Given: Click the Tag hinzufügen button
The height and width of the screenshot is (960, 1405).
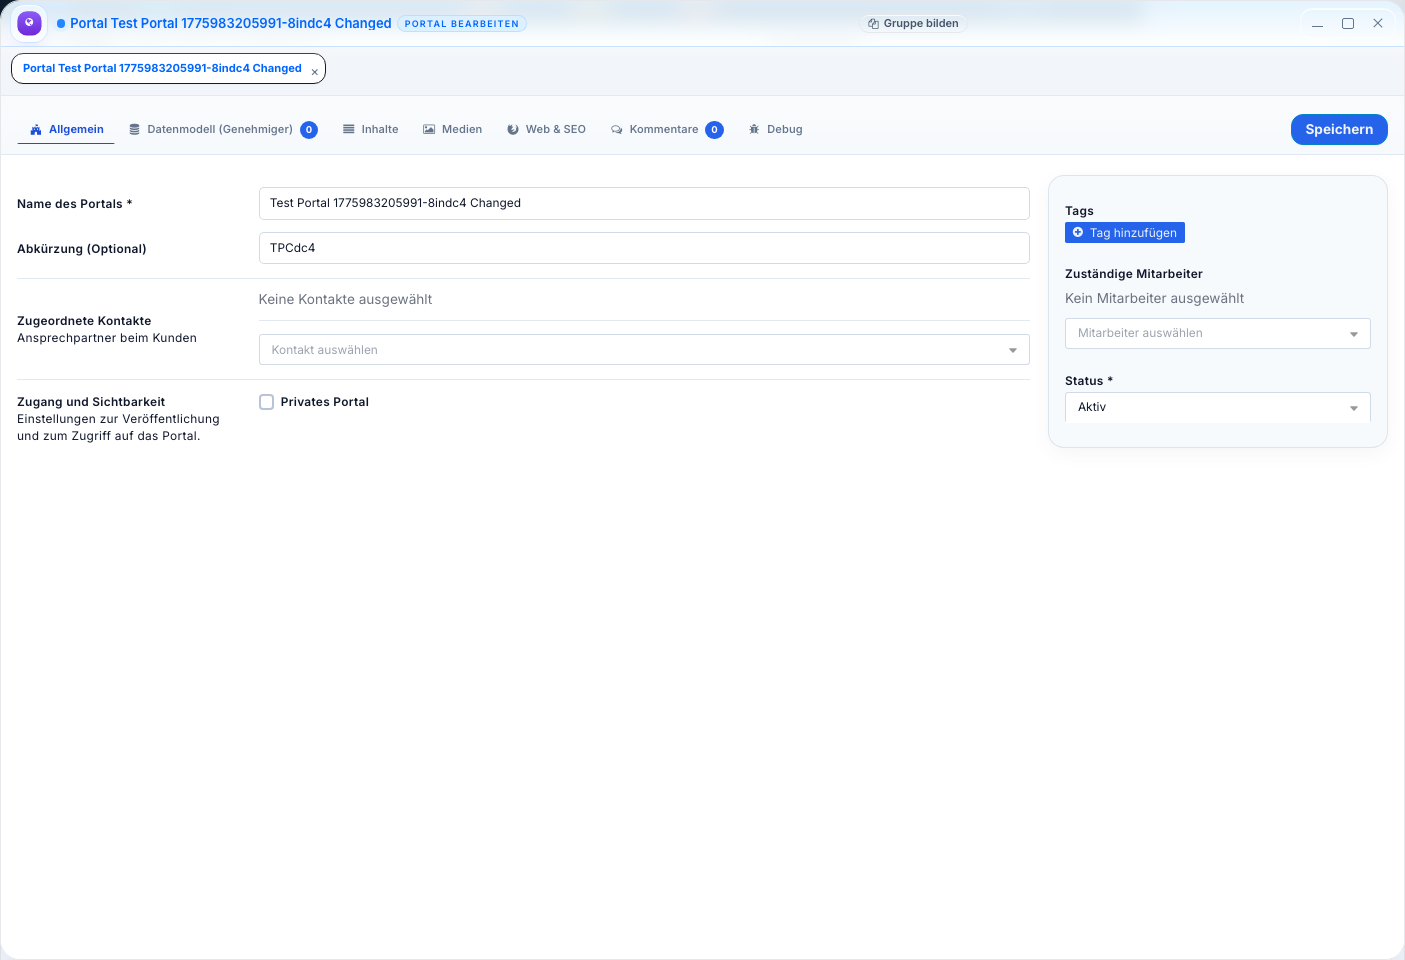Looking at the screenshot, I should click(x=1125, y=233).
